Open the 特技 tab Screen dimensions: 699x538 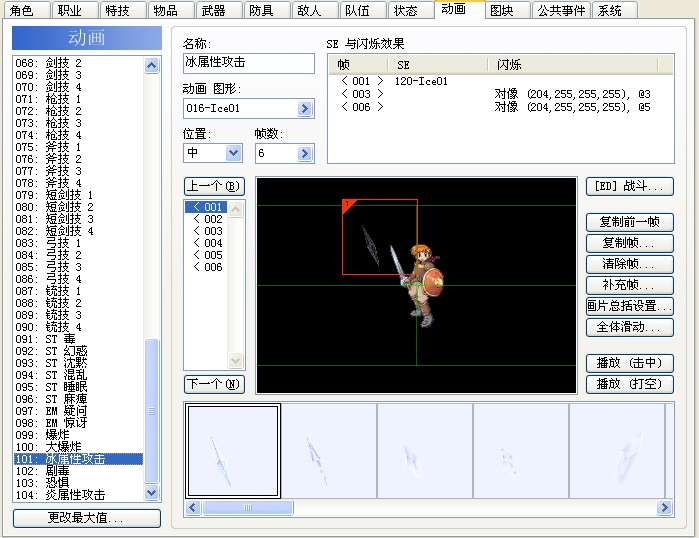coord(123,10)
